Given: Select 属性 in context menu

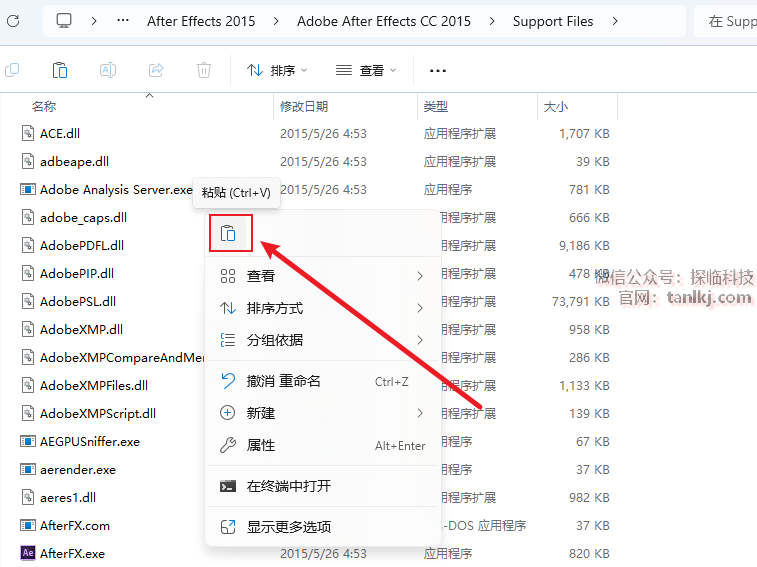Looking at the screenshot, I should 323,445.
